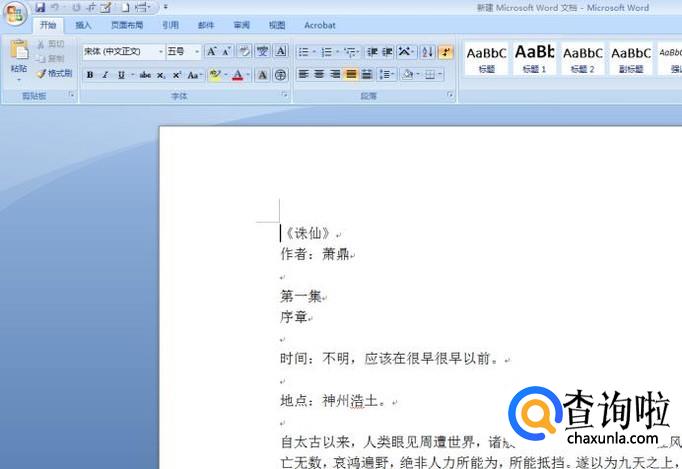Toggle bold formatting
The width and height of the screenshot is (682, 469).
point(90,75)
